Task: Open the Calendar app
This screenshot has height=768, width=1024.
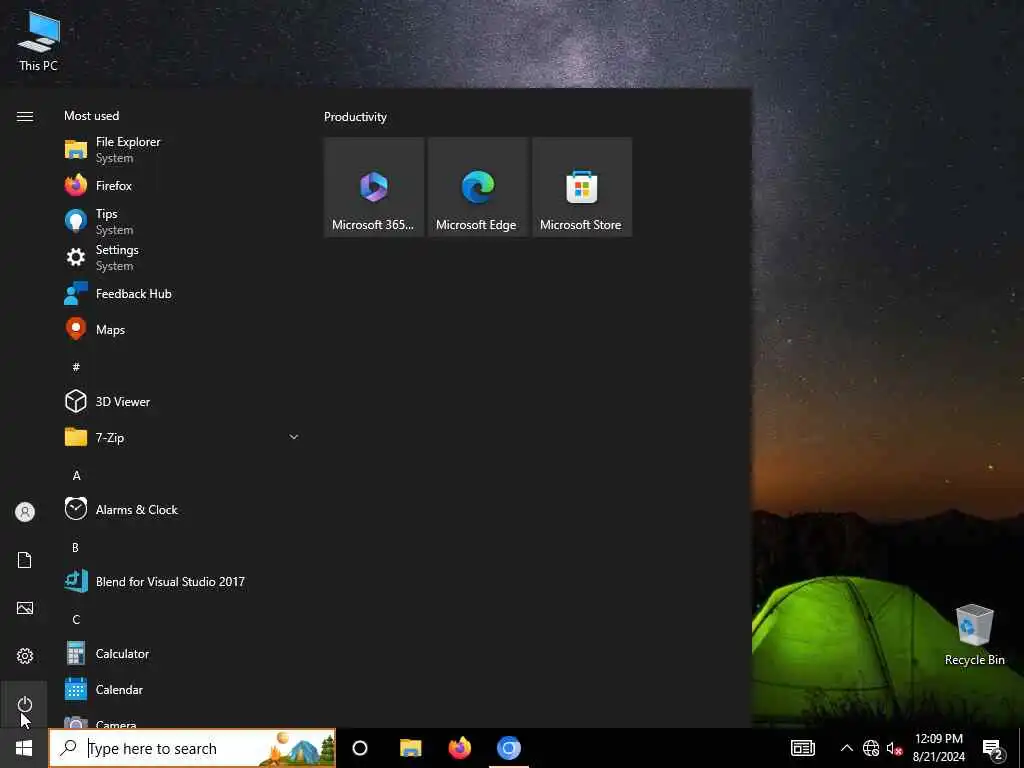Action: coord(182,690)
